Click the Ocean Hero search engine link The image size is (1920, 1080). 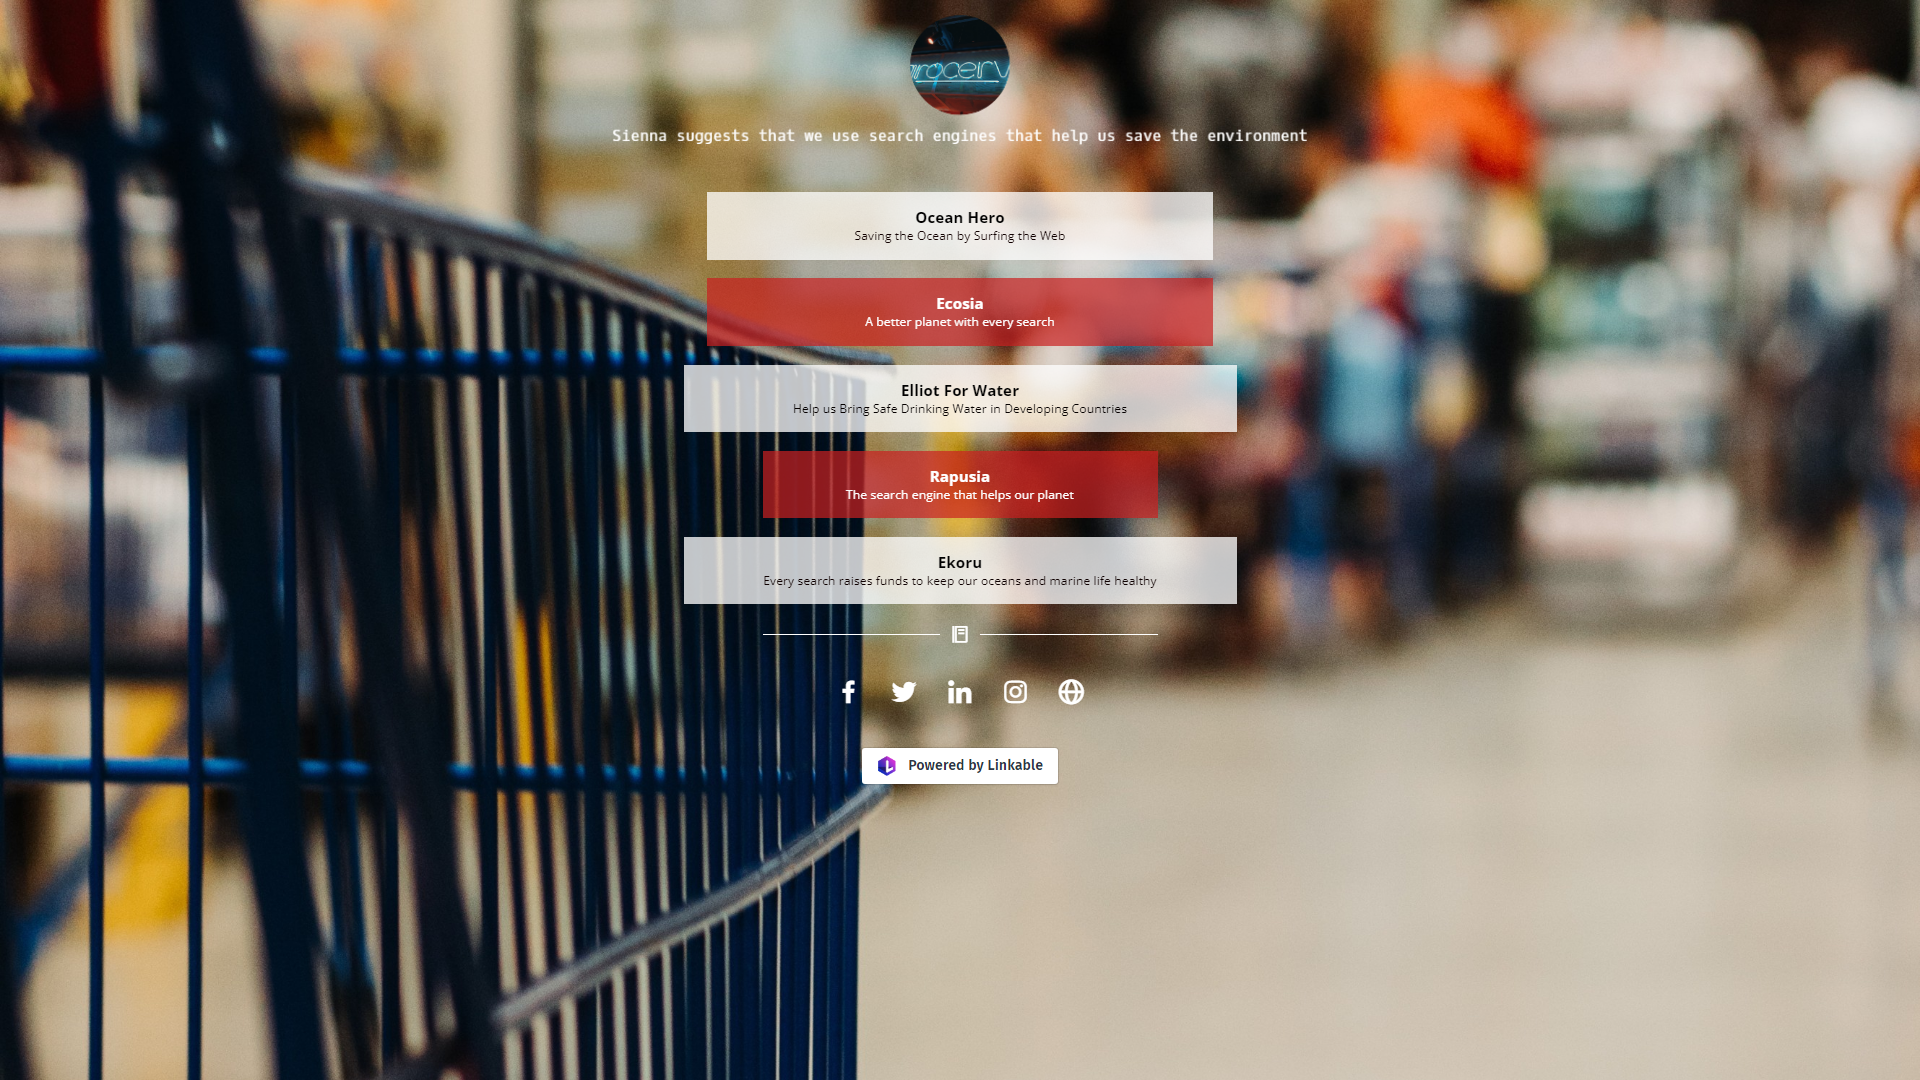point(960,225)
